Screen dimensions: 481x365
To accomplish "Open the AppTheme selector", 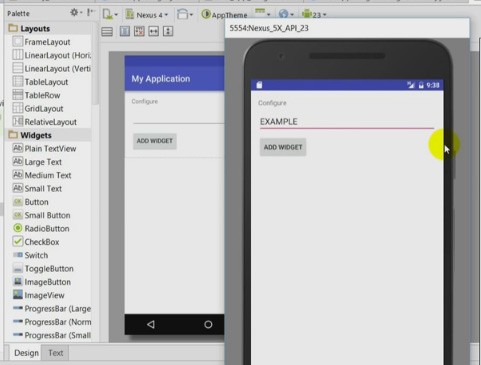I will click(x=224, y=15).
